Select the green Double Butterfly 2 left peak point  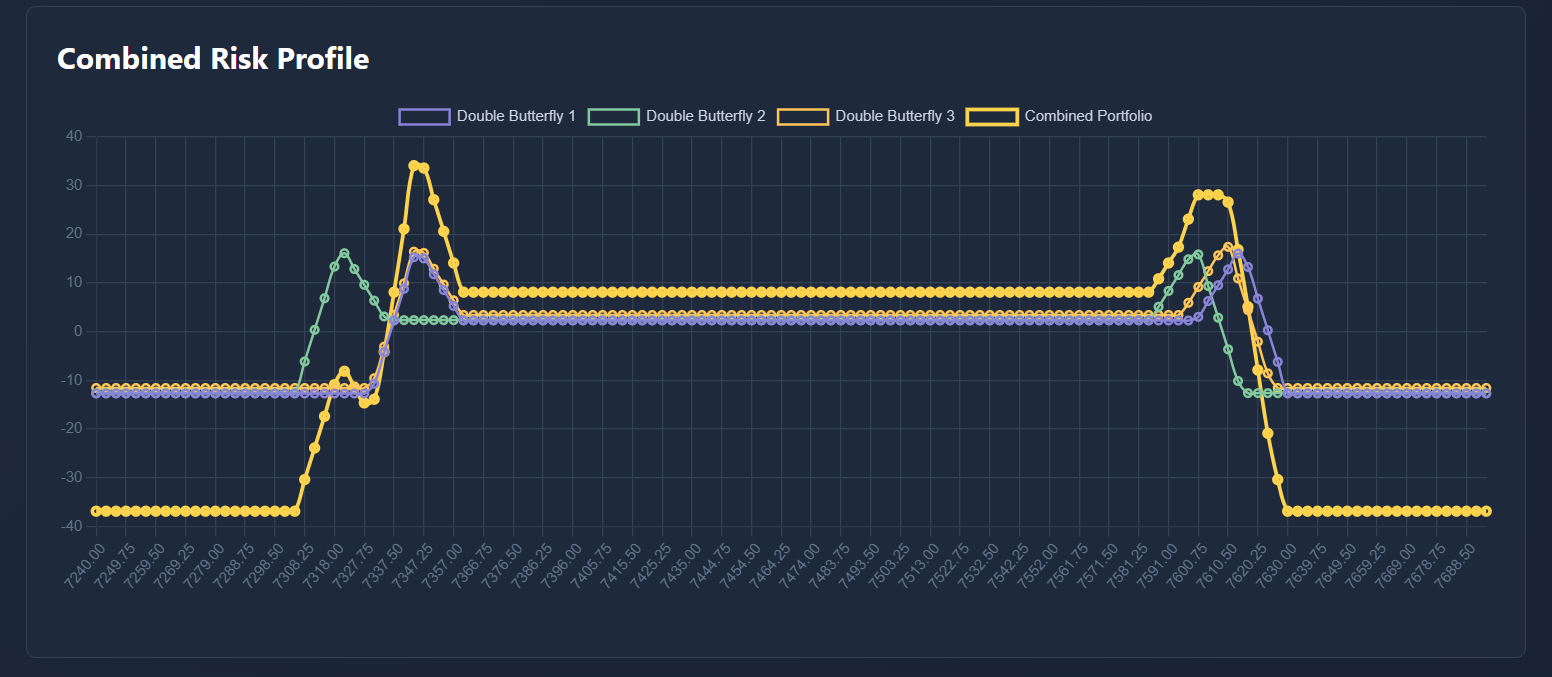[x=344, y=254]
